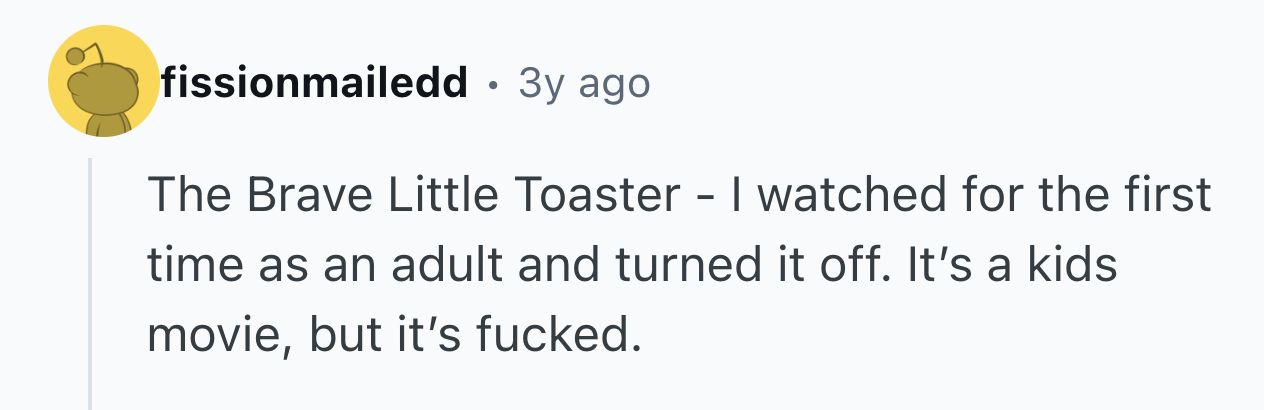Collapse the thread using the vertical line

90,284
